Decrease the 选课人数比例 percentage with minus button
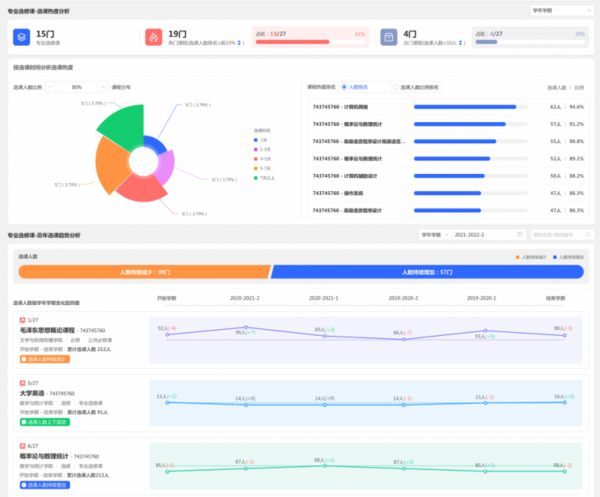600x497 pixels. [x=50, y=87]
